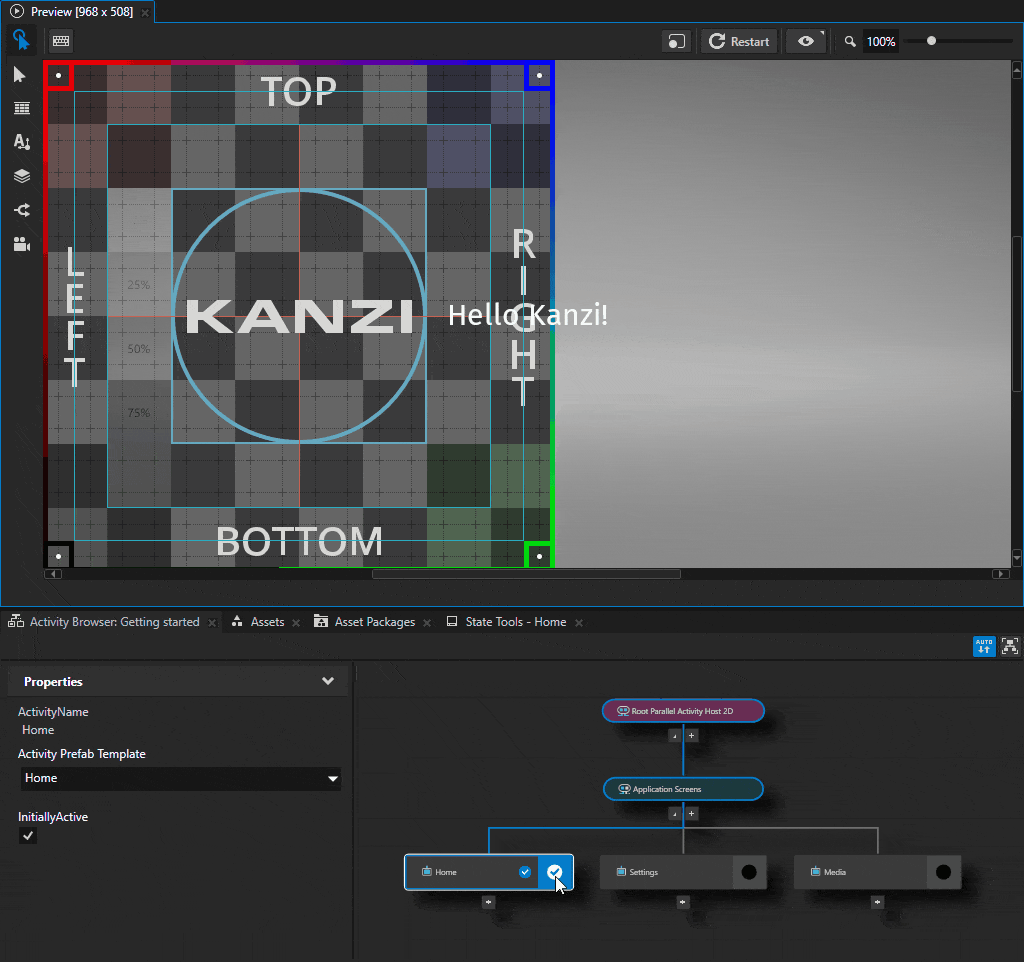The image size is (1024, 962).
Task: Click the layers tool icon
Action: [21, 176]
